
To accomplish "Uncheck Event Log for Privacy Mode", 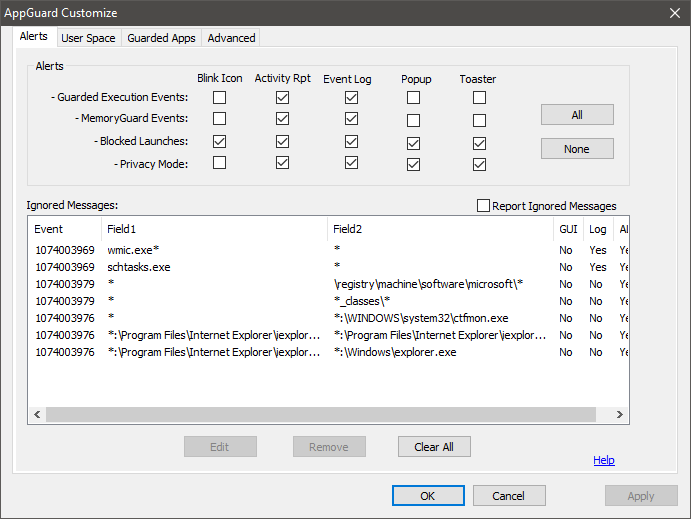I will (x=351, y=163).
